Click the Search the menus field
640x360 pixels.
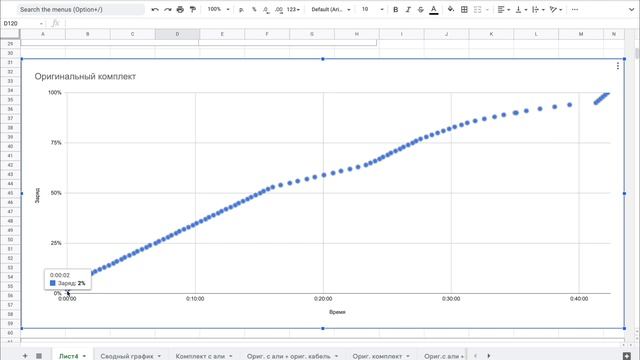tap(81, 9)
